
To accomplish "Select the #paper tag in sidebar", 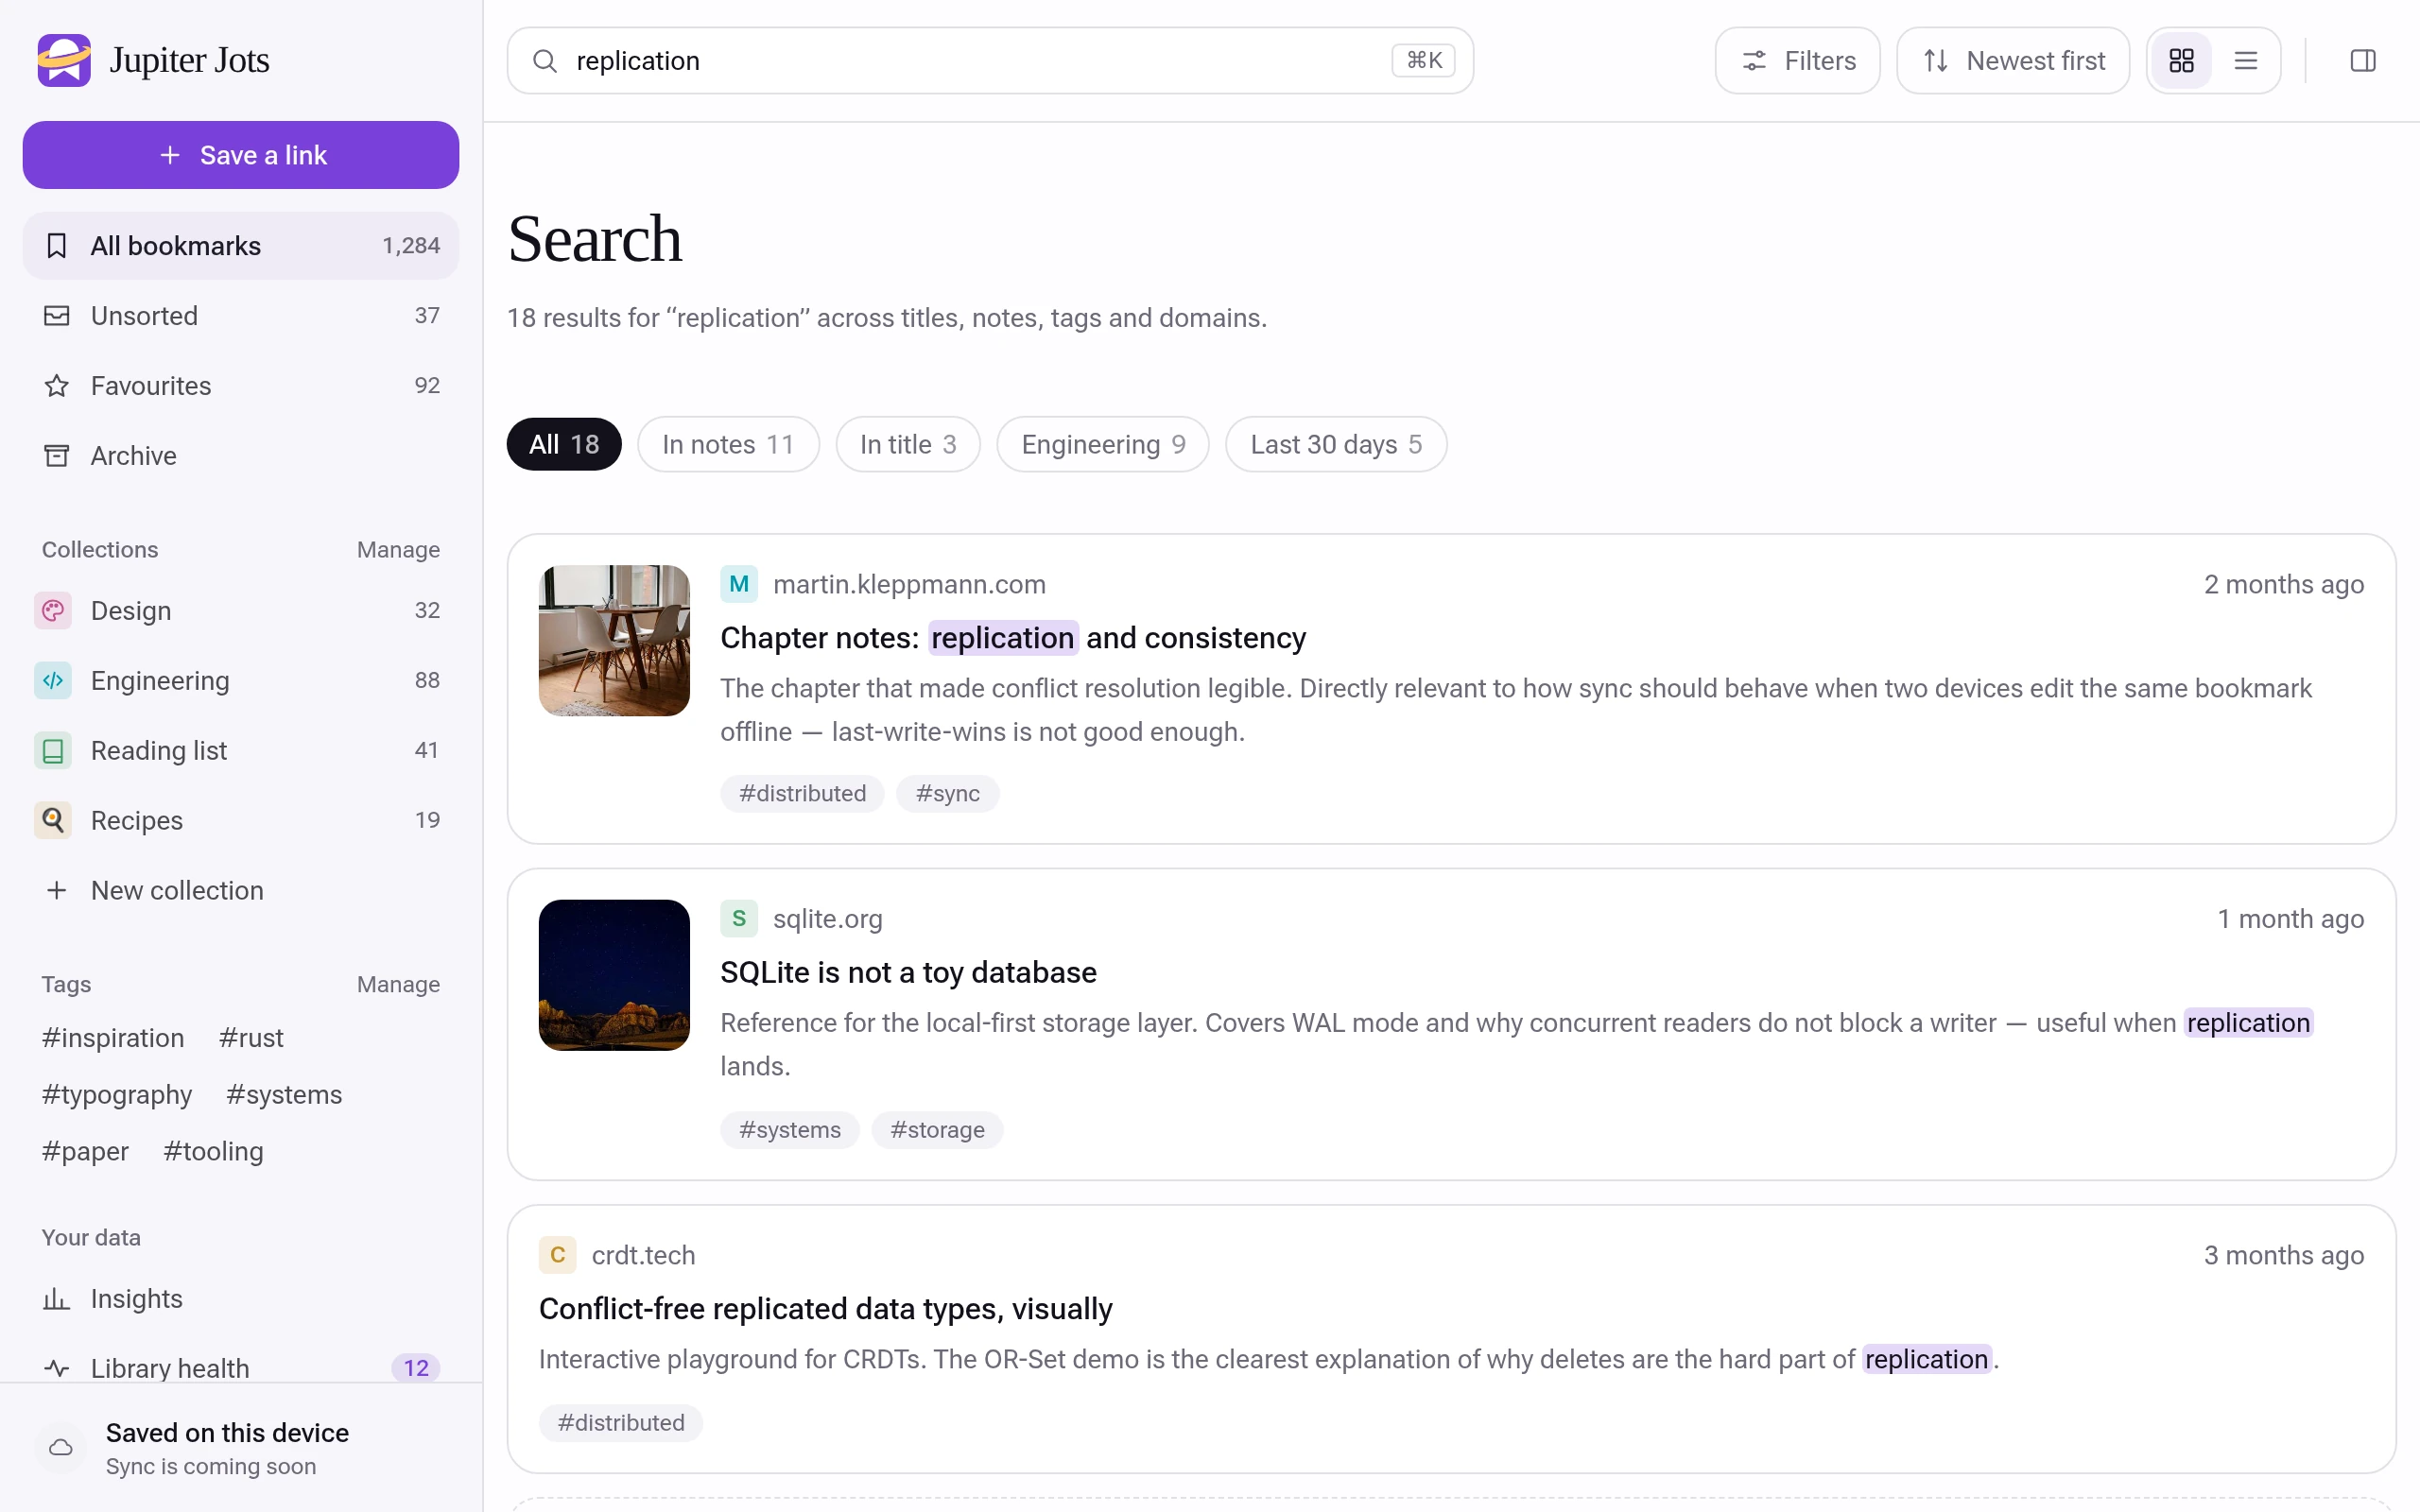I will coord(85,1152).
